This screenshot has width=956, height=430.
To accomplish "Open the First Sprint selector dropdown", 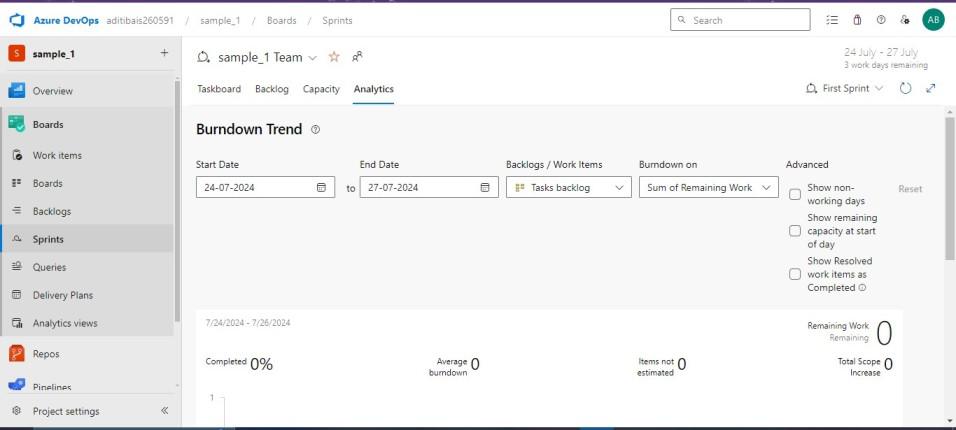I will tap(845, 88).
